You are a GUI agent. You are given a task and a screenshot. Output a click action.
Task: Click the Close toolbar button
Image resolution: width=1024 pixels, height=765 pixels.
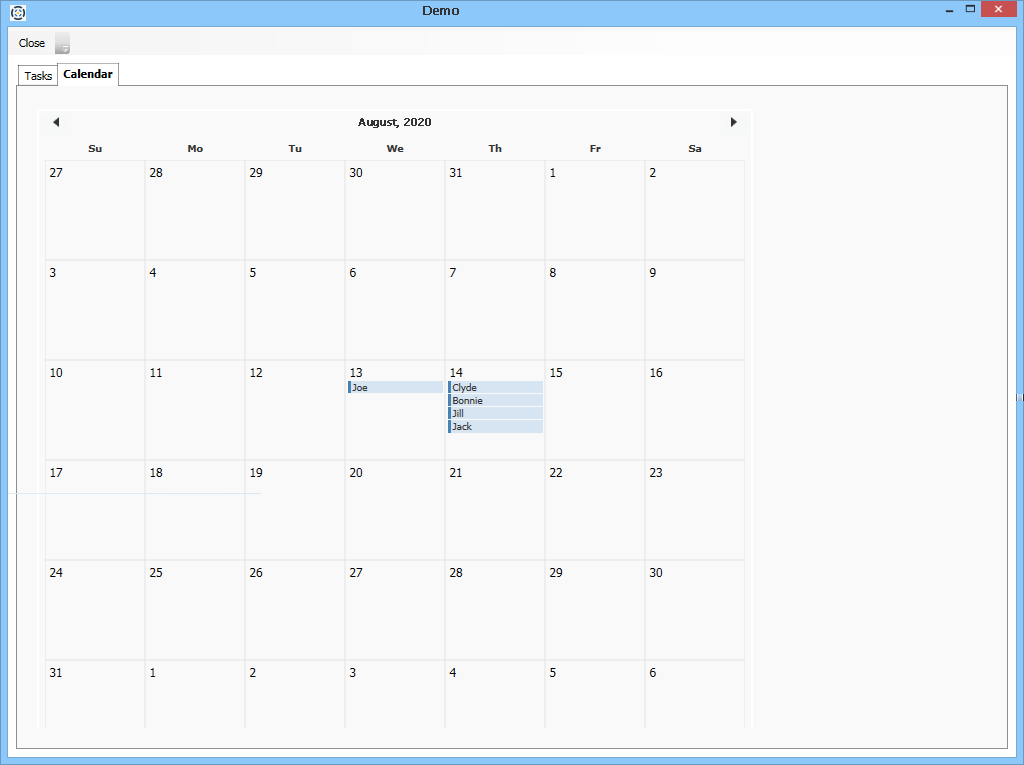[32, 44]
